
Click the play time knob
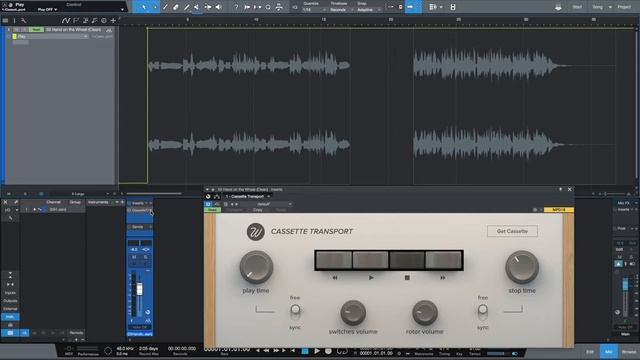click(x=256, y=267)
